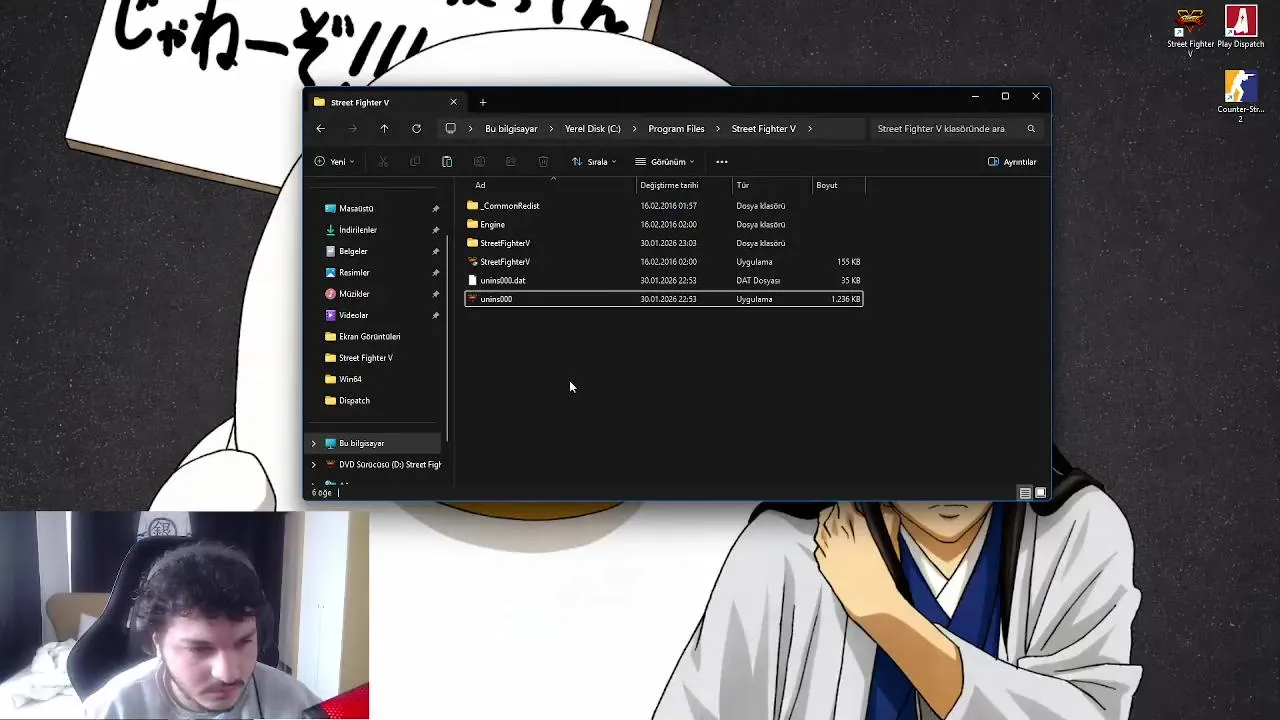This screenshot has width=1280, height=720.
Task: Refresh the current folder view
Action: (x=416, y=129)
